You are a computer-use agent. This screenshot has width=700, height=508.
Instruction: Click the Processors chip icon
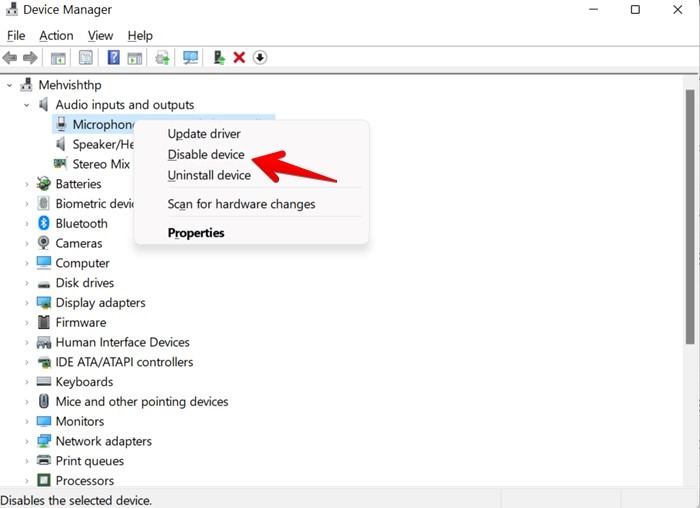point(44,480)
